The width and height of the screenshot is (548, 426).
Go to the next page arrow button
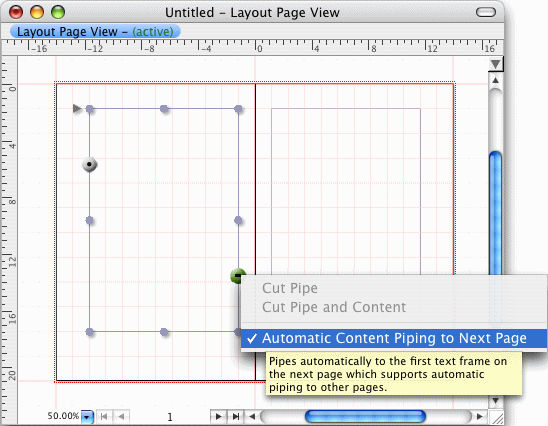point(218,416)
